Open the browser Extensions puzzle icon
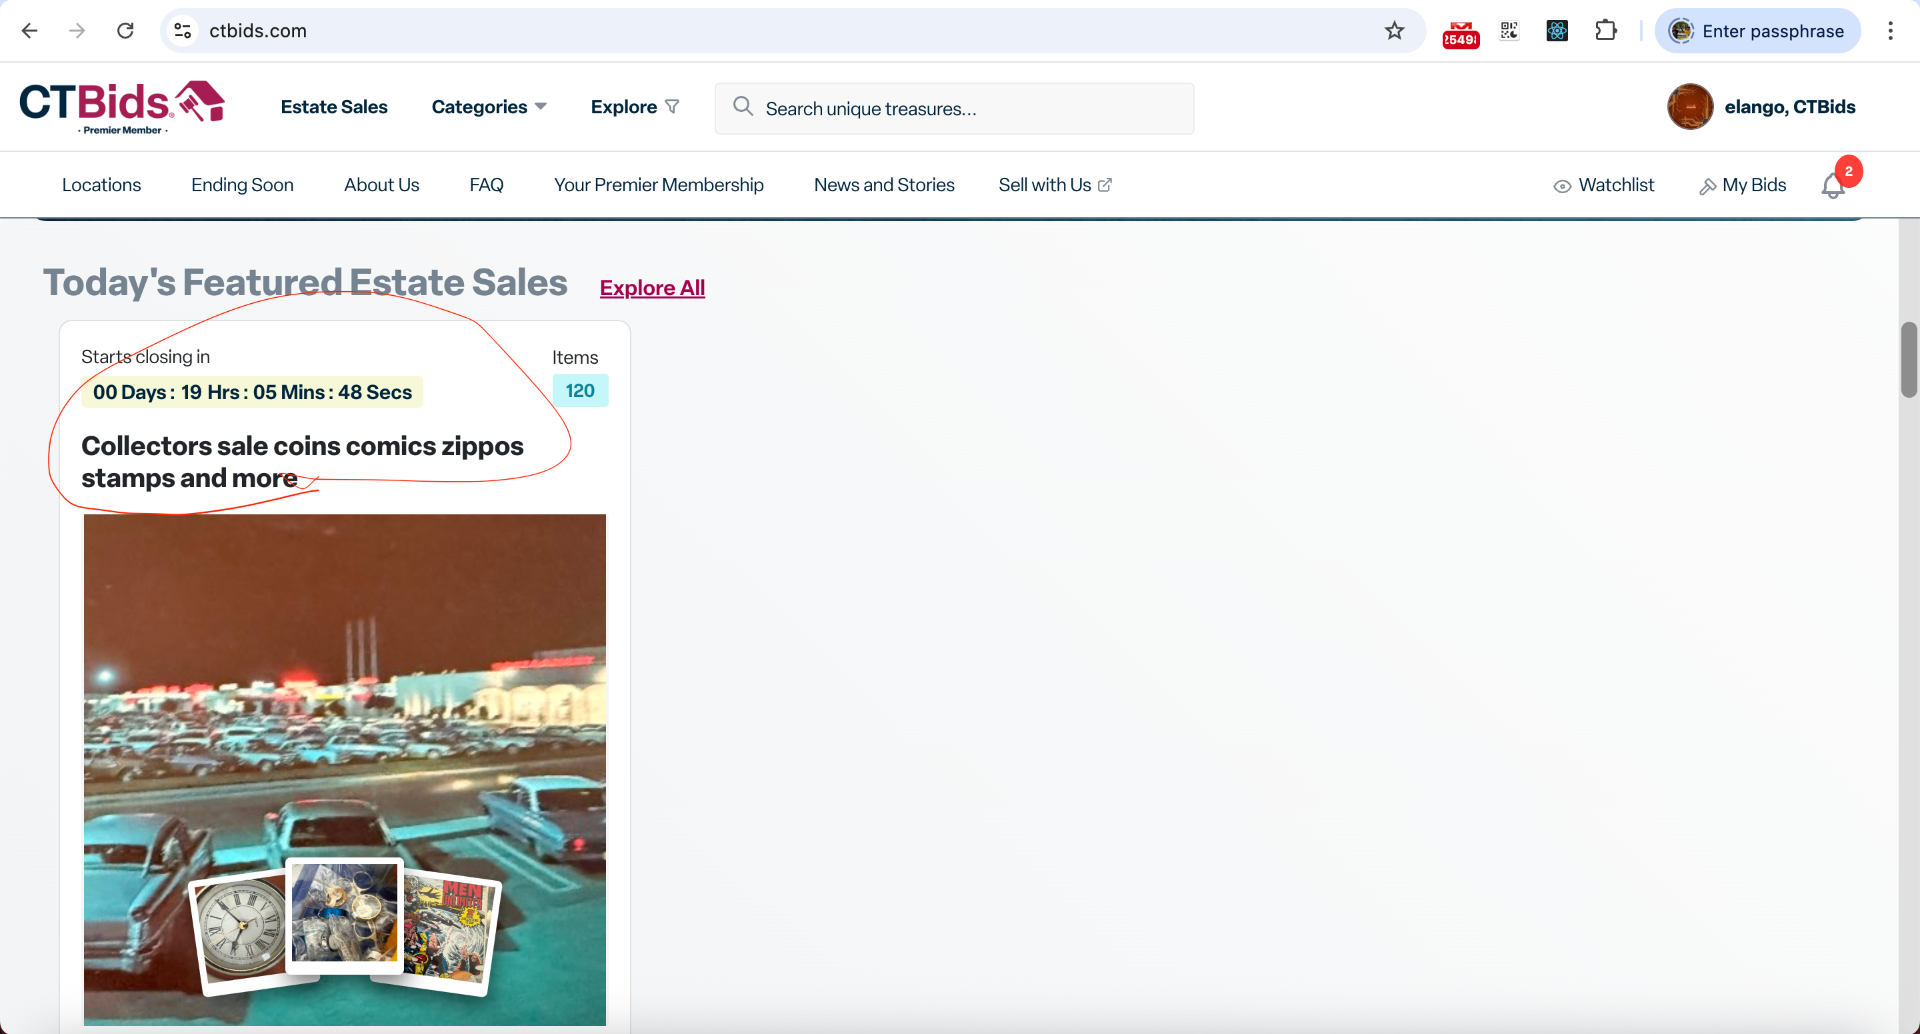Image resolution: width=1920 pixels, height=1034 pixels. point(1605,31)
